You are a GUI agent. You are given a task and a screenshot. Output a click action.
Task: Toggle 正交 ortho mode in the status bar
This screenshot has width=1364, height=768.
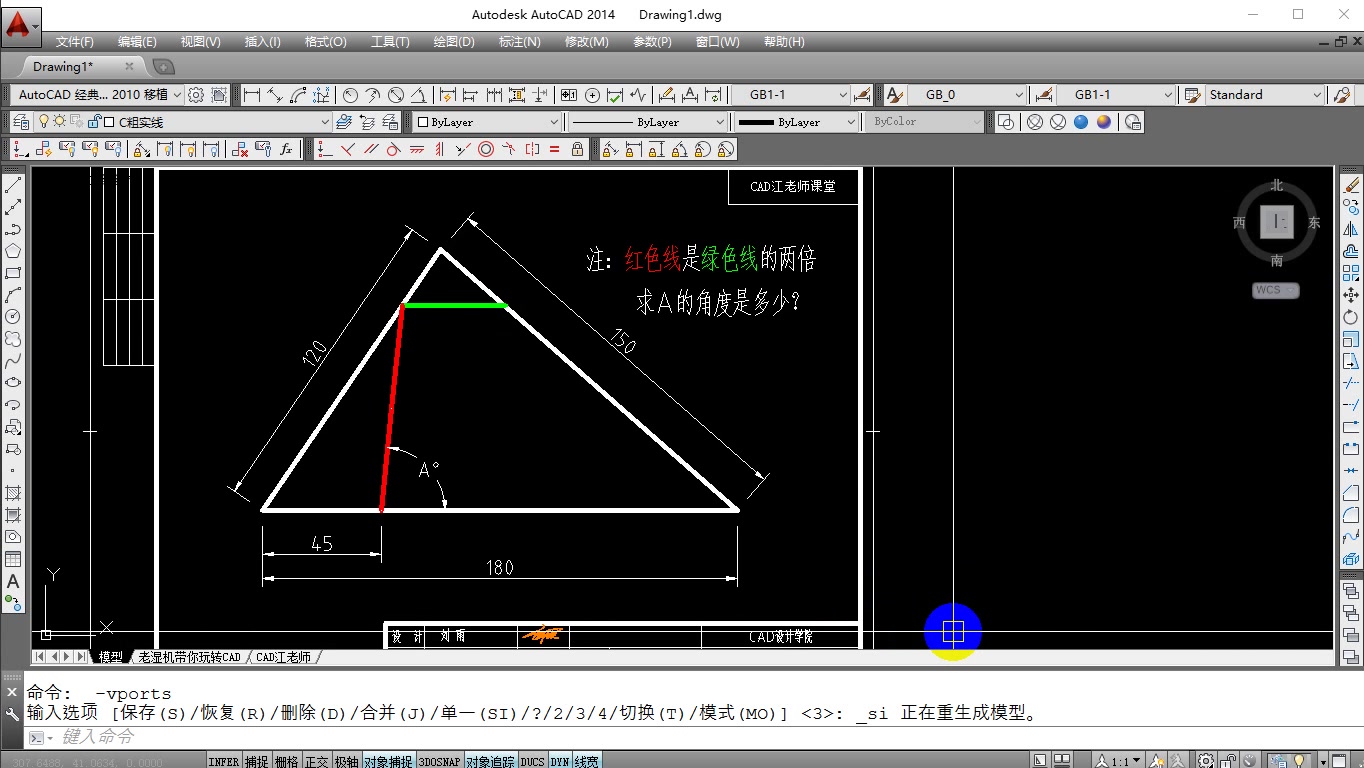(316, 760)
